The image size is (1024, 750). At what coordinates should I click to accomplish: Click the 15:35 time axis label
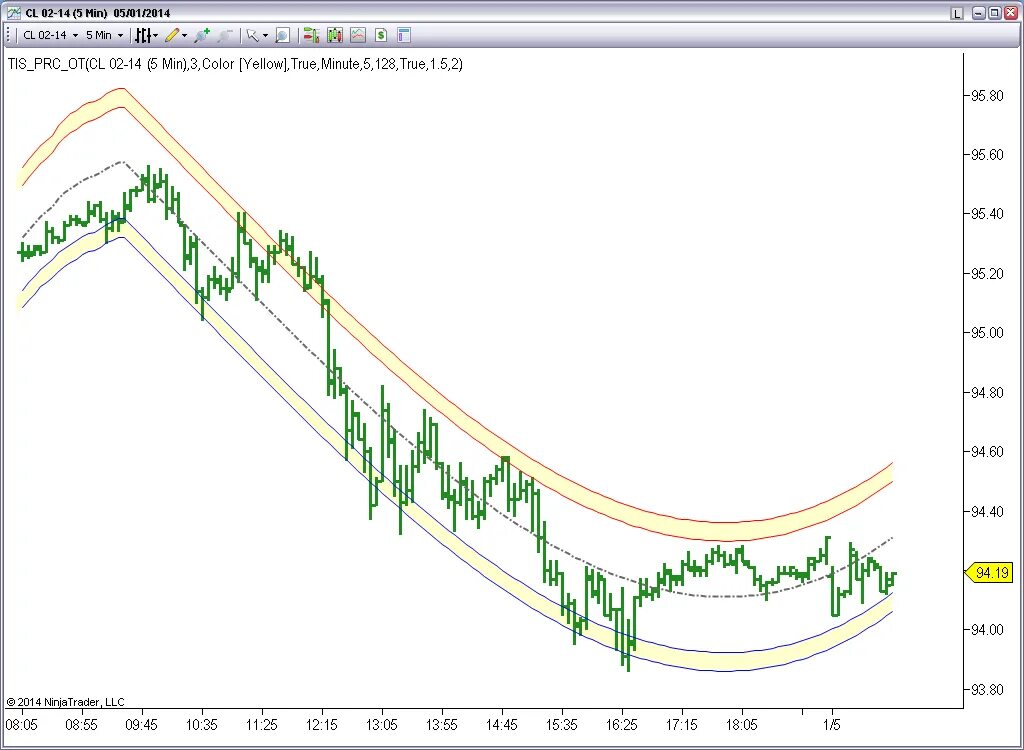click(x=562, y=725)
